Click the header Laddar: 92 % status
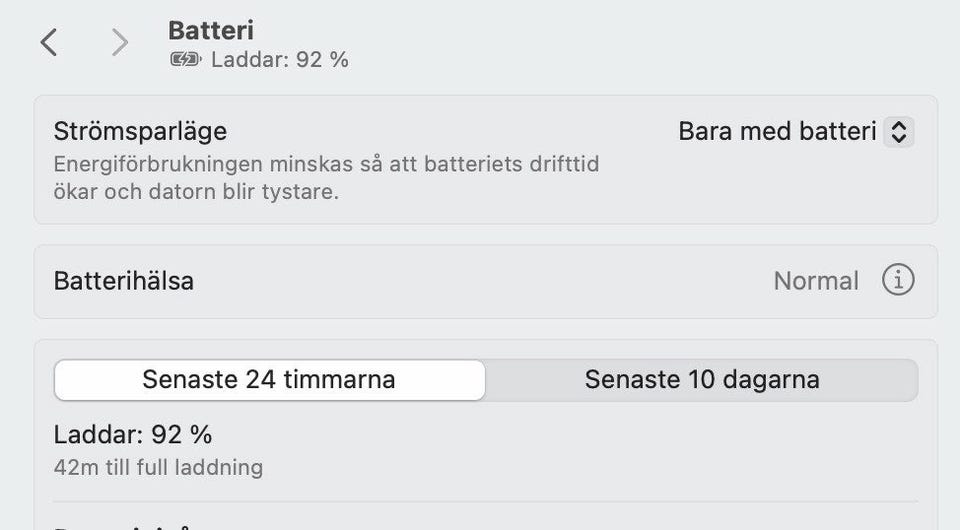This screenshot has height=530, width=960. click(280, 60)
